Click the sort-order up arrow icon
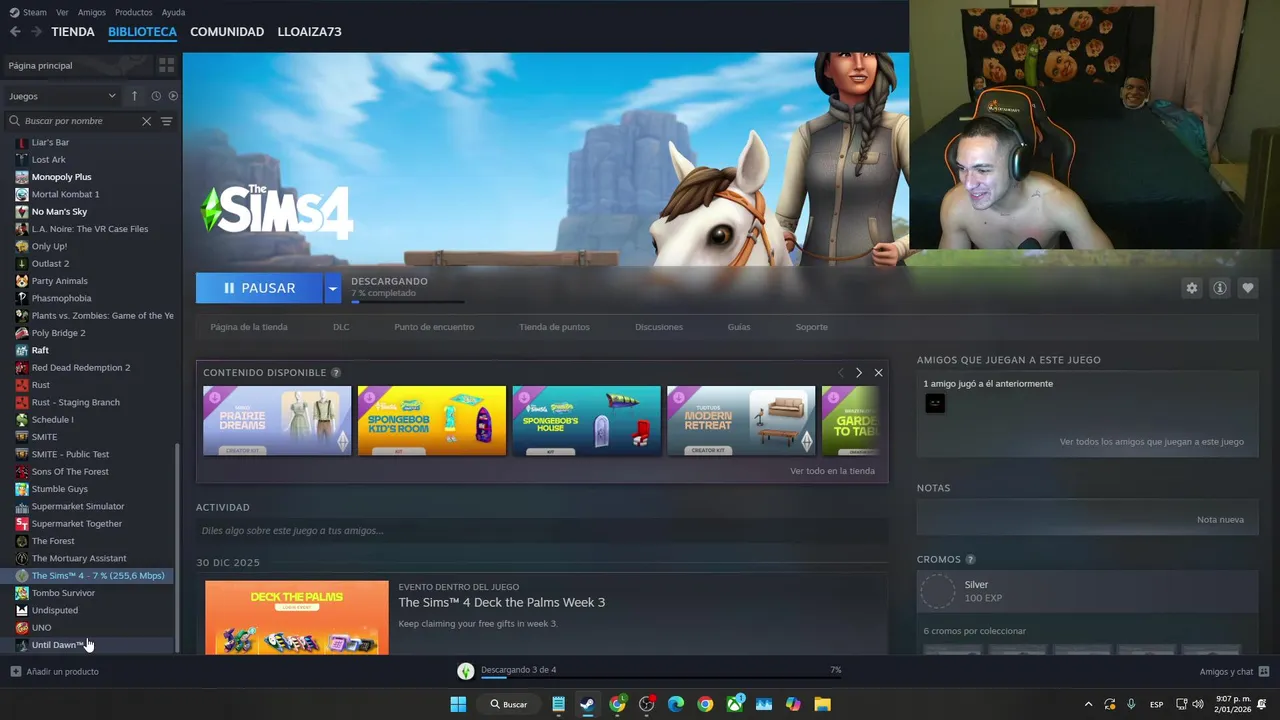Image resolution: width=1280 pixels, height=720 pixels. click(134, 96)
